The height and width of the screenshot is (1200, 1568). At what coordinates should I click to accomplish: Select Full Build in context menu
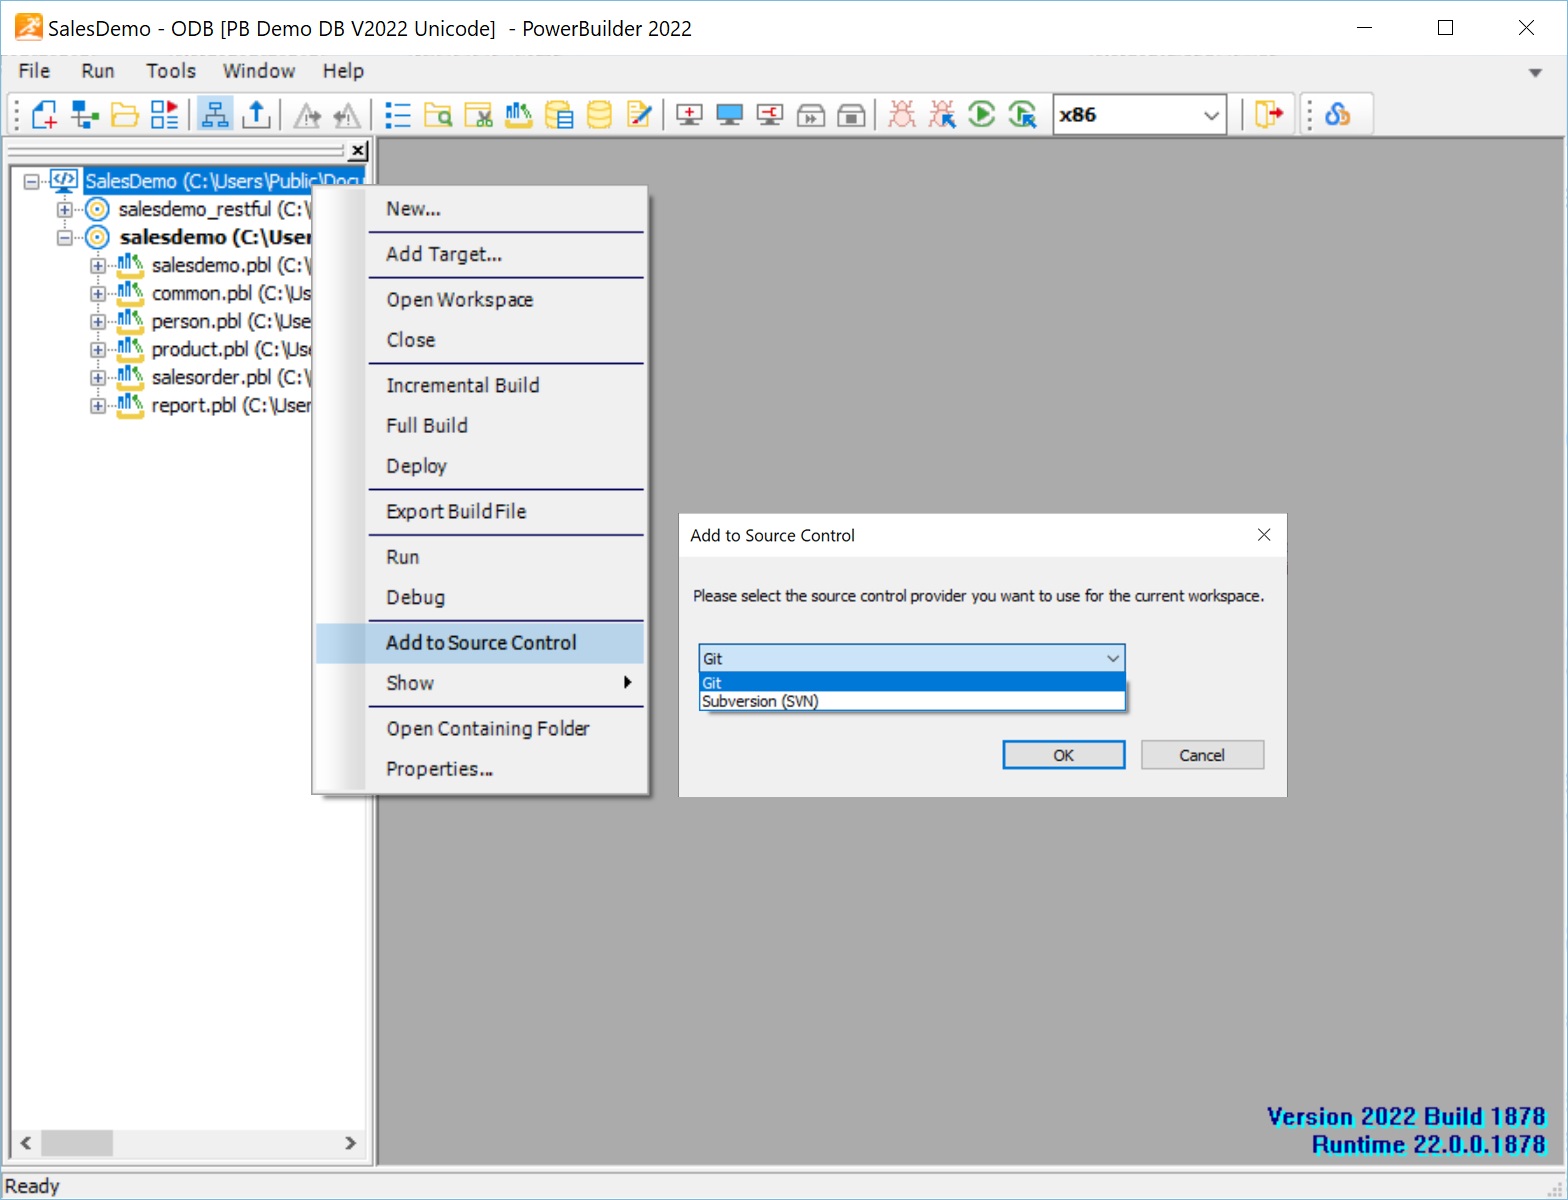coord(480,425)
